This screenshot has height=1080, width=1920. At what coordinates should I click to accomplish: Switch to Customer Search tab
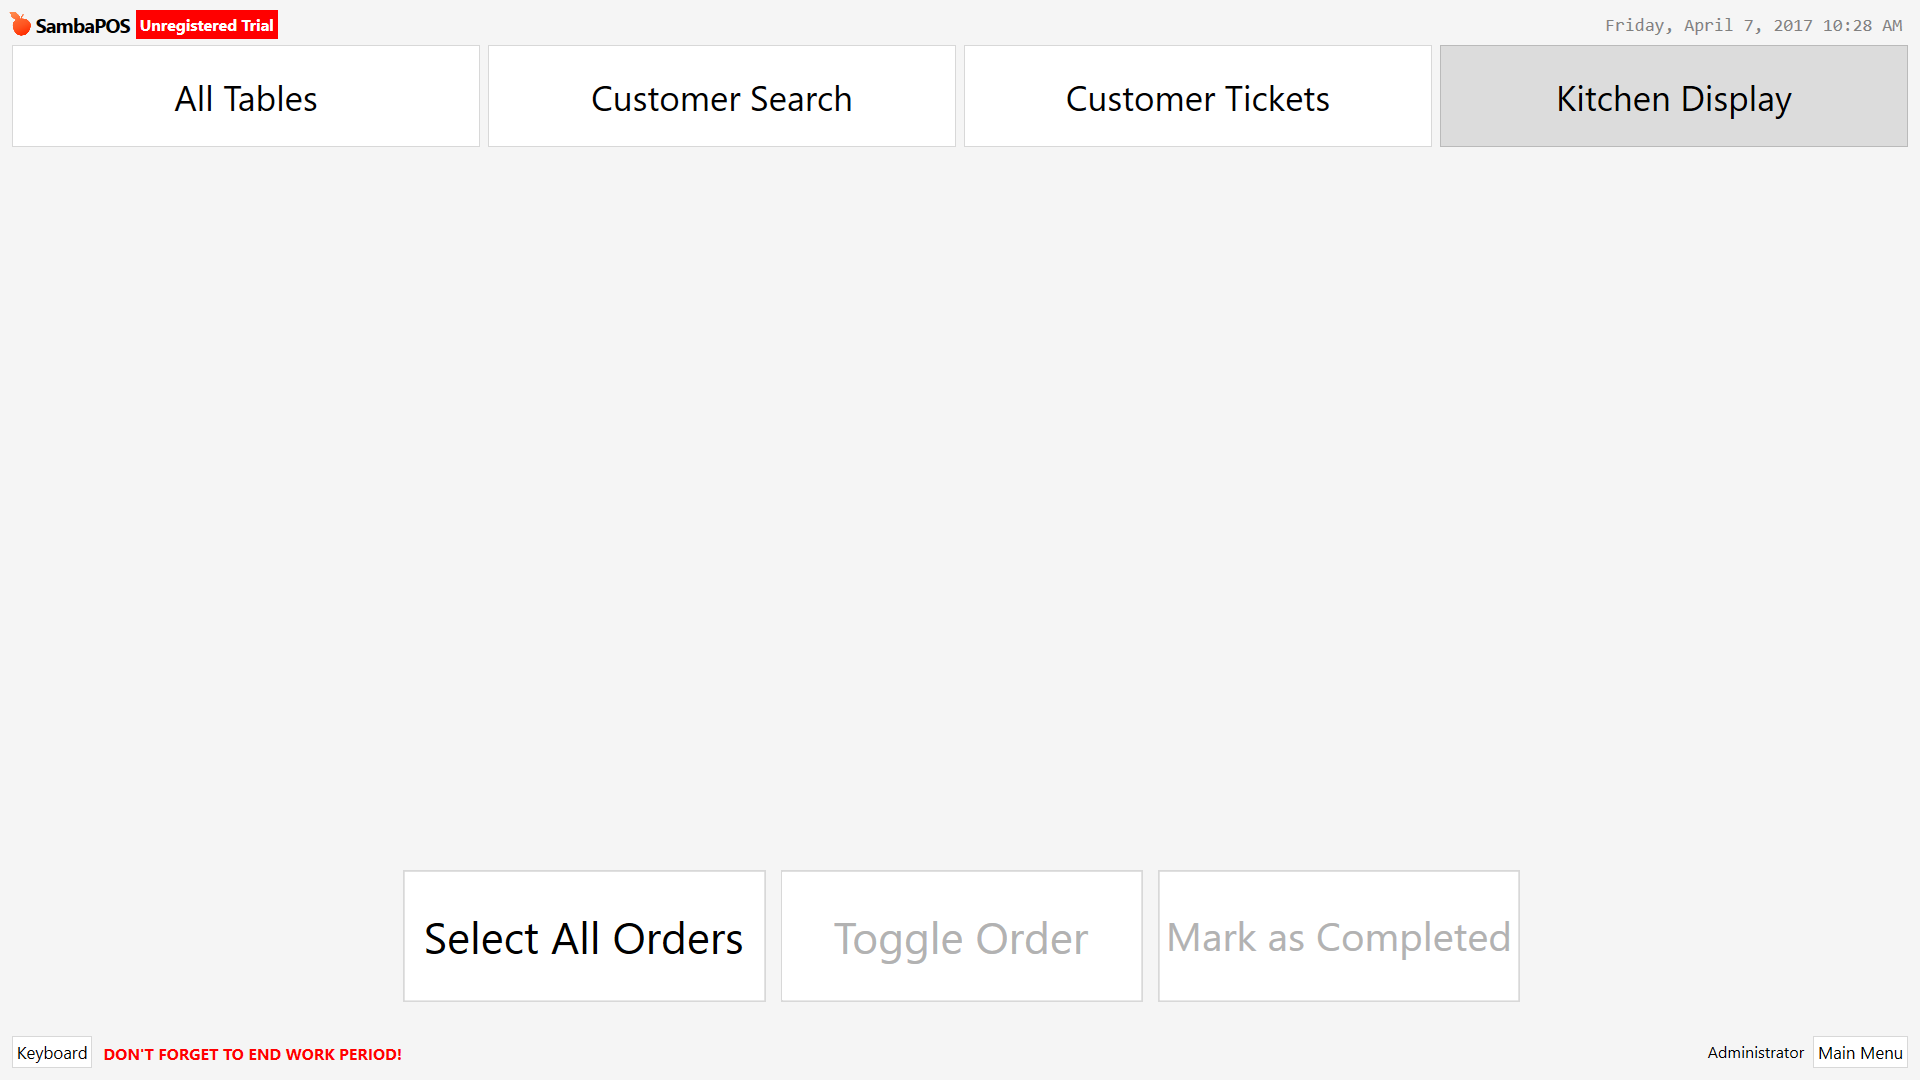[722, 96]
